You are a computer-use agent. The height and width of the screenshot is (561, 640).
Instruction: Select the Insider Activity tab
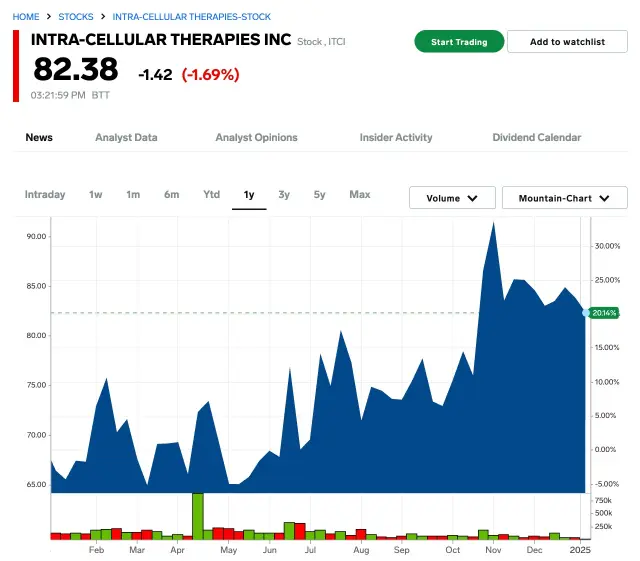click(x=396, y=137)
